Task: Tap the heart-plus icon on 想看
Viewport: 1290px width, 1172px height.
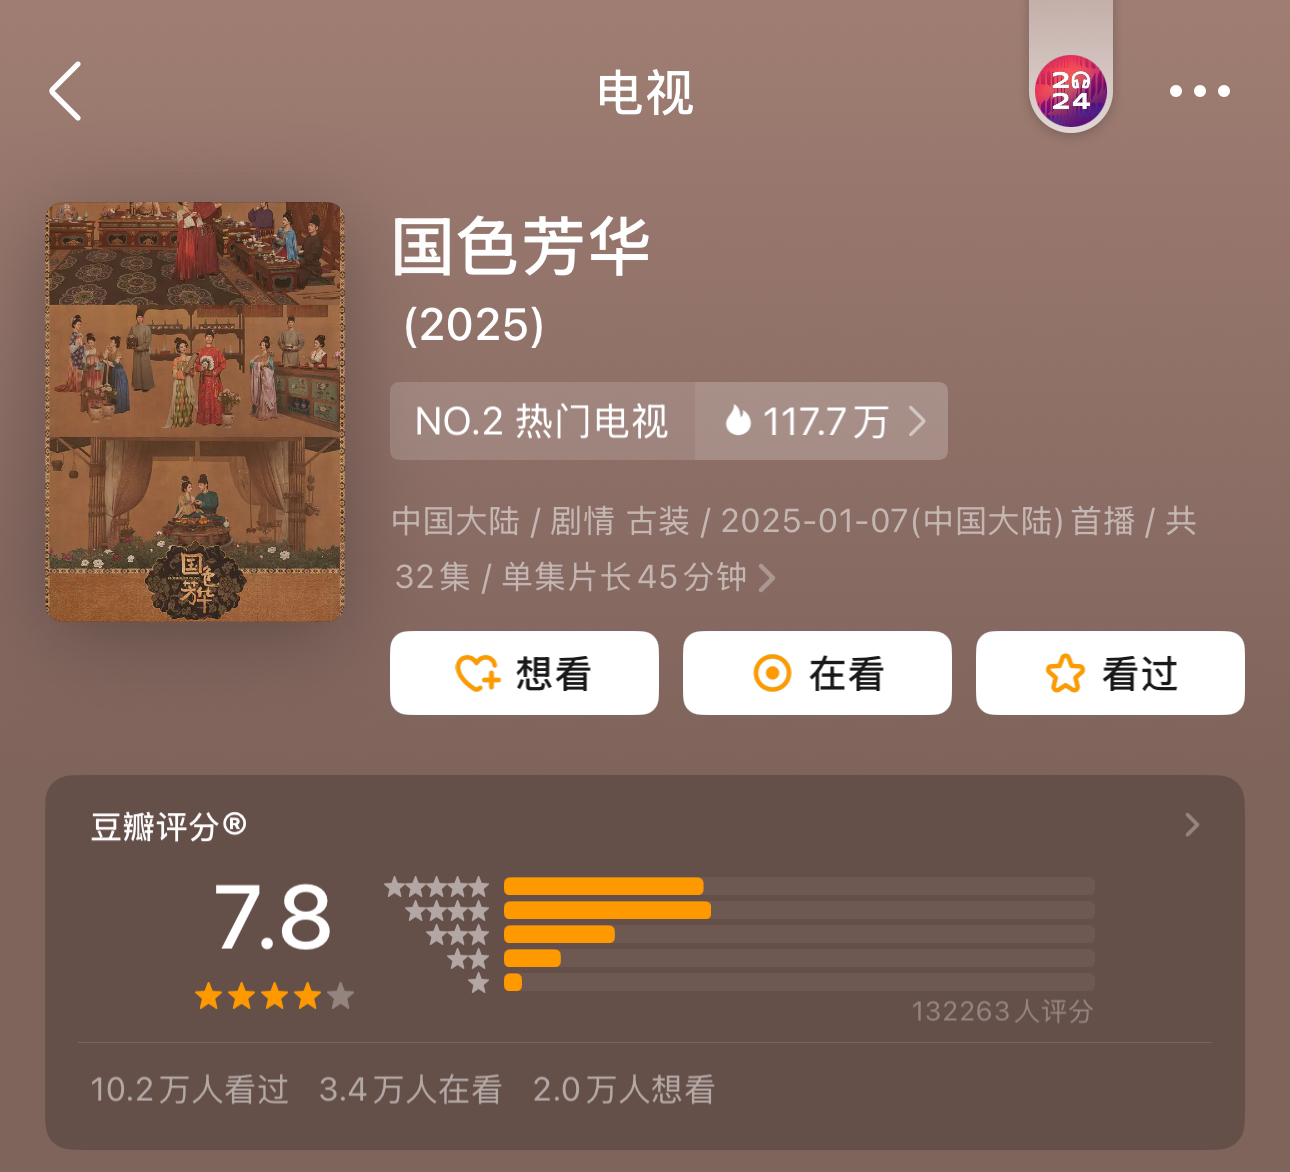Action: pyautogui.click(x=477, y=674)
